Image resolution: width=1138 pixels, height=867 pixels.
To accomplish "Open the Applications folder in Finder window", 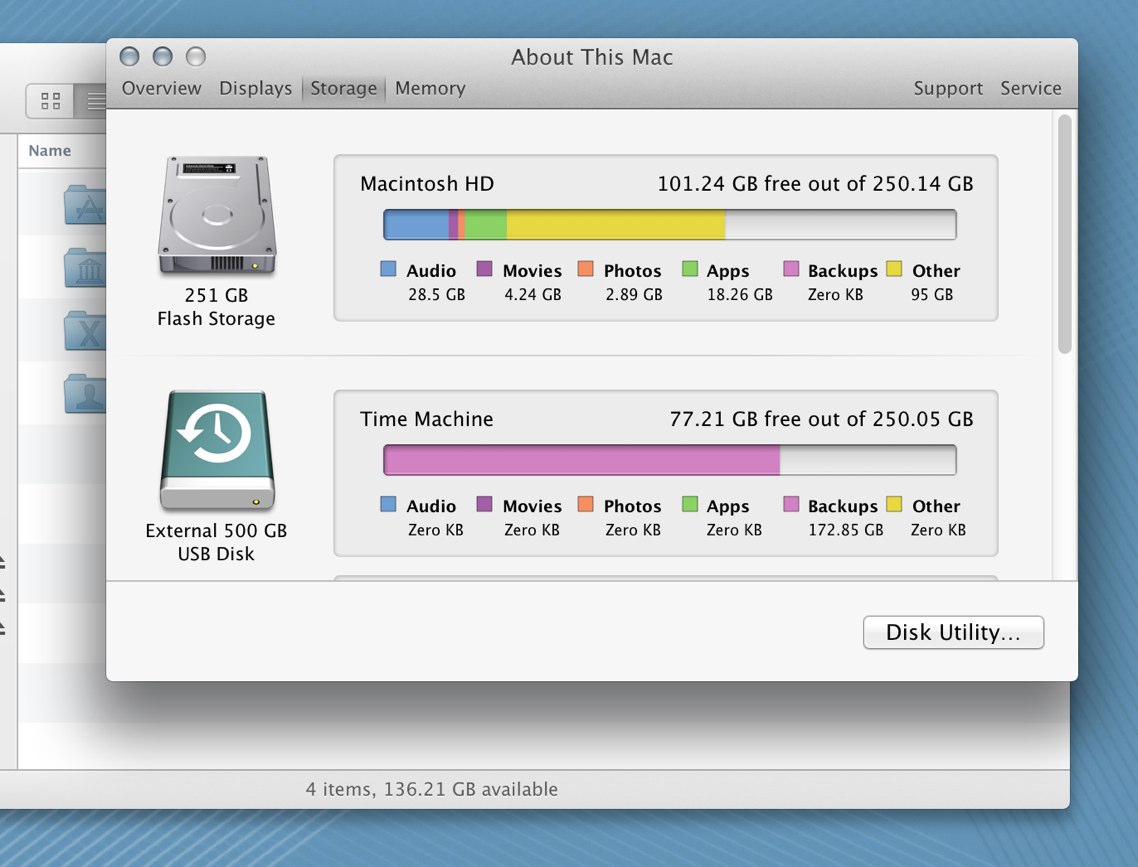I will pos(85,205).
